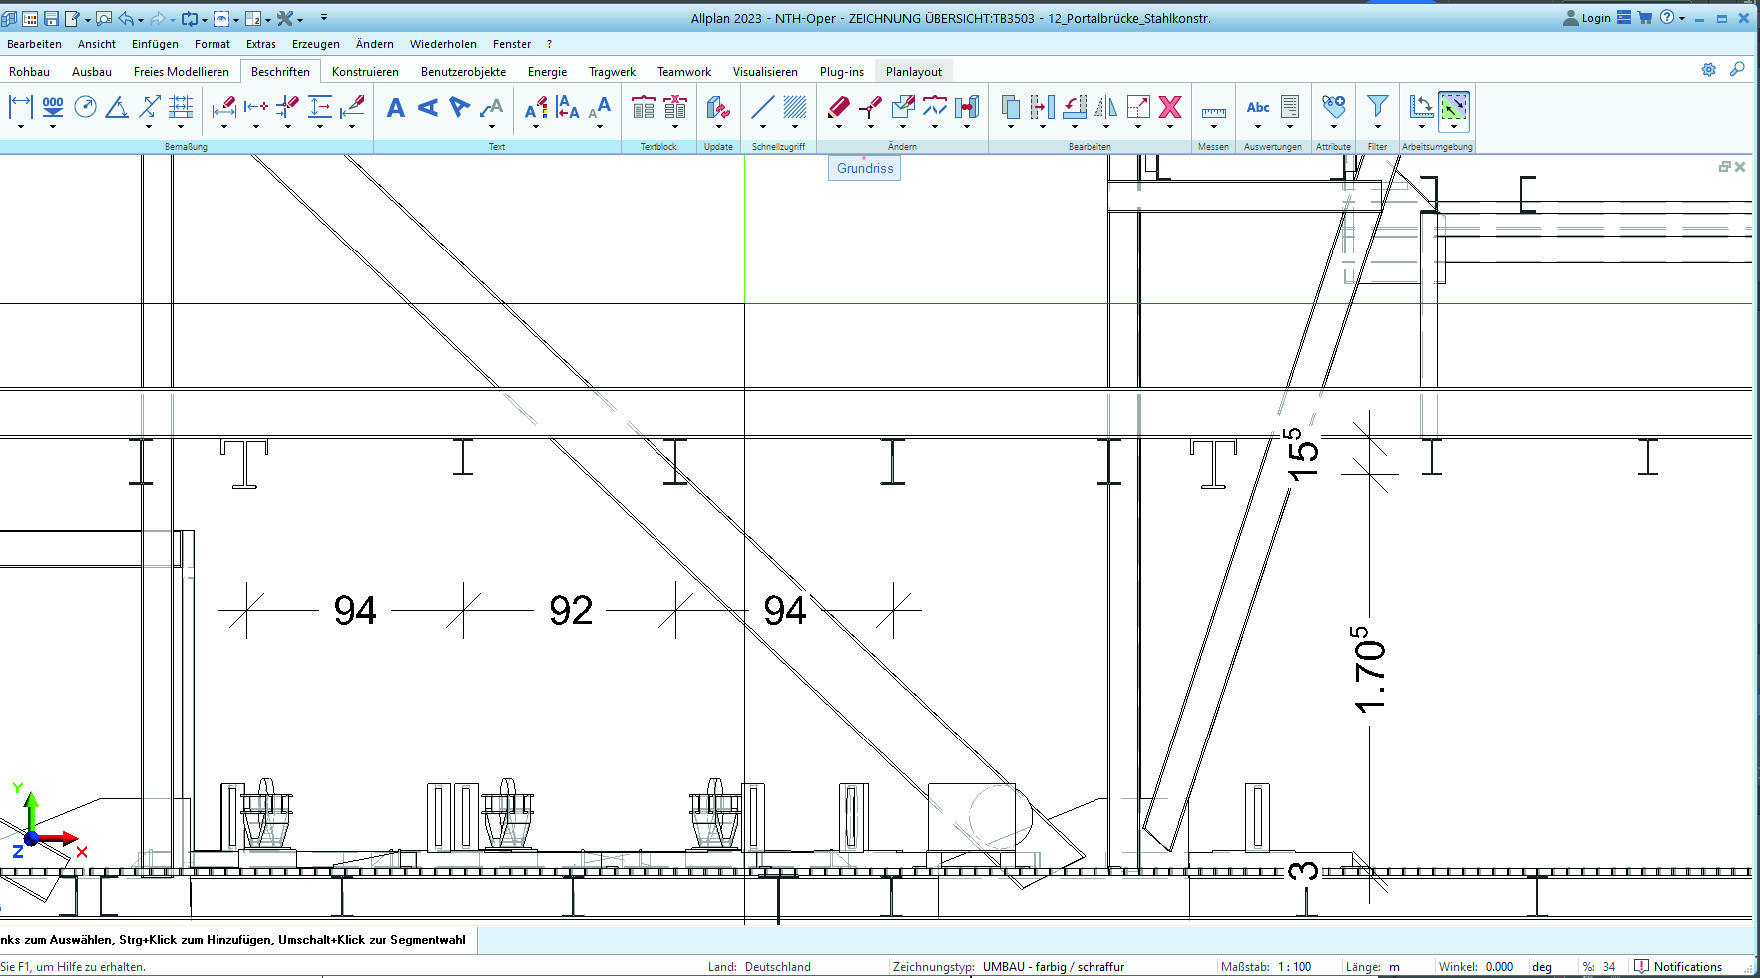Viewport: 1760px width, 978px height.
Task: Click the red X delete tool
Action: pyautogui.click(x=1170, y=107)
